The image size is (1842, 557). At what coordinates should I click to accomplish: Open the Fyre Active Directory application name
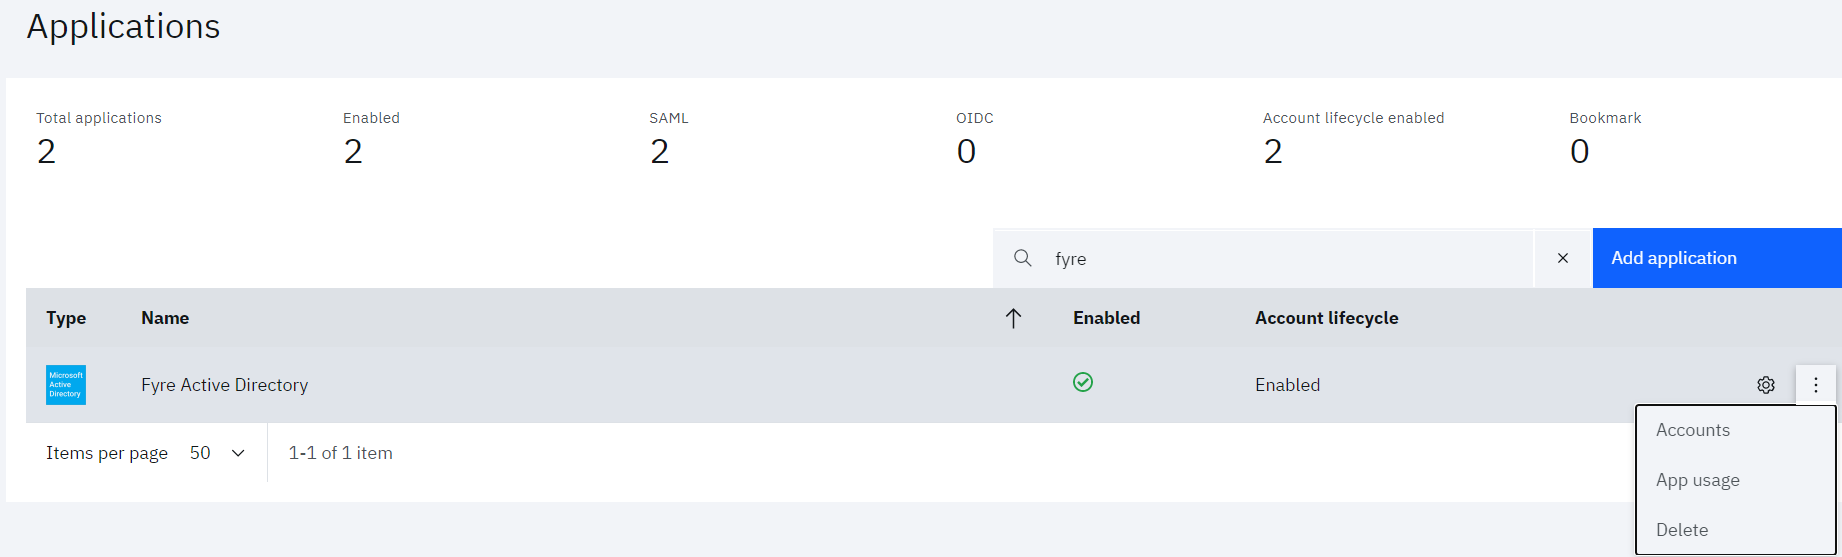(224, 385)
